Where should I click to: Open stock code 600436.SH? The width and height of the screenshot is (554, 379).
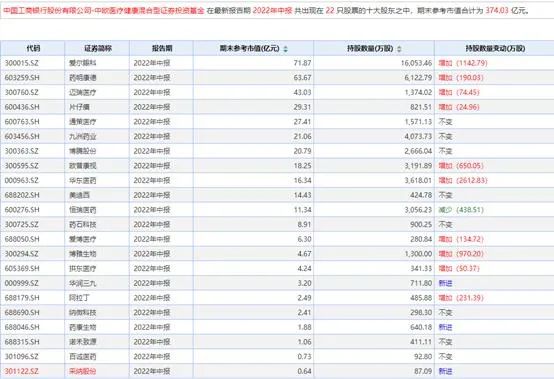[x=22, y=107]
